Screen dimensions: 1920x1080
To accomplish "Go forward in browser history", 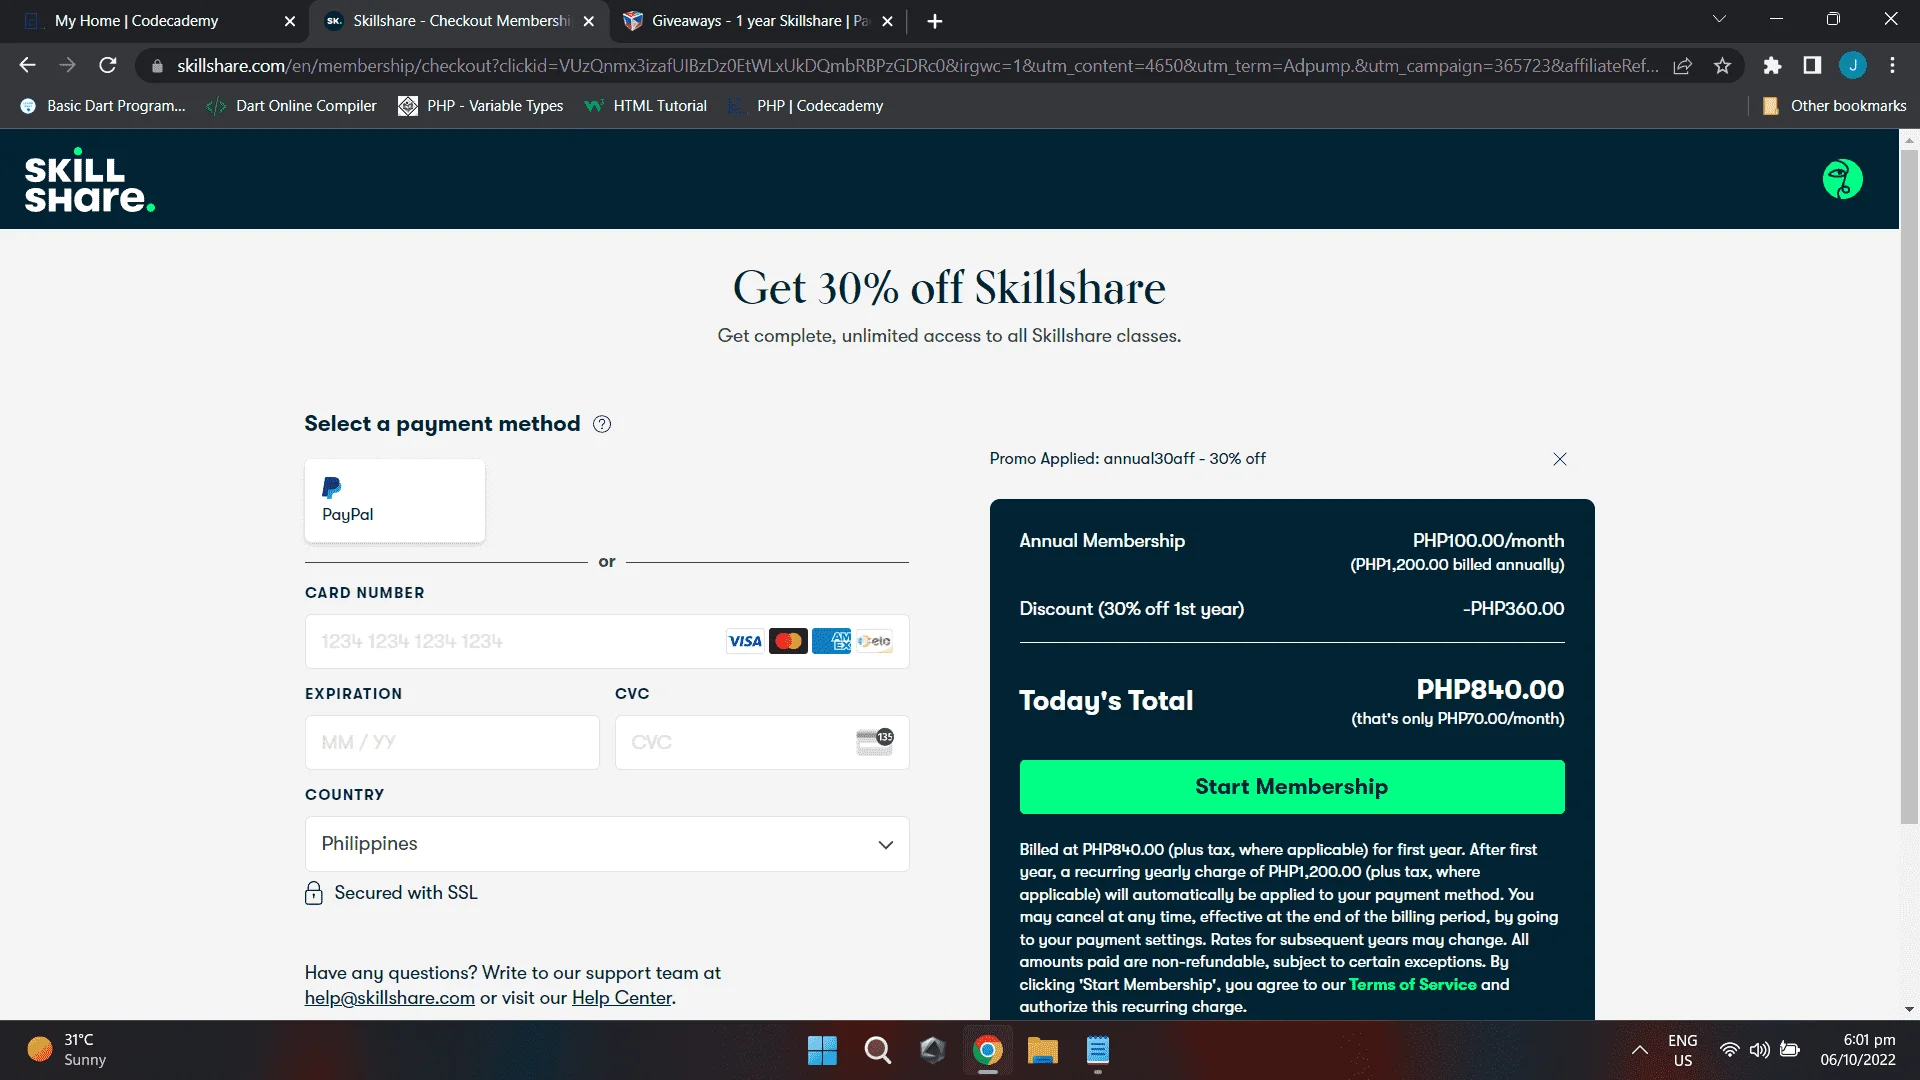I will coord(67,65).
